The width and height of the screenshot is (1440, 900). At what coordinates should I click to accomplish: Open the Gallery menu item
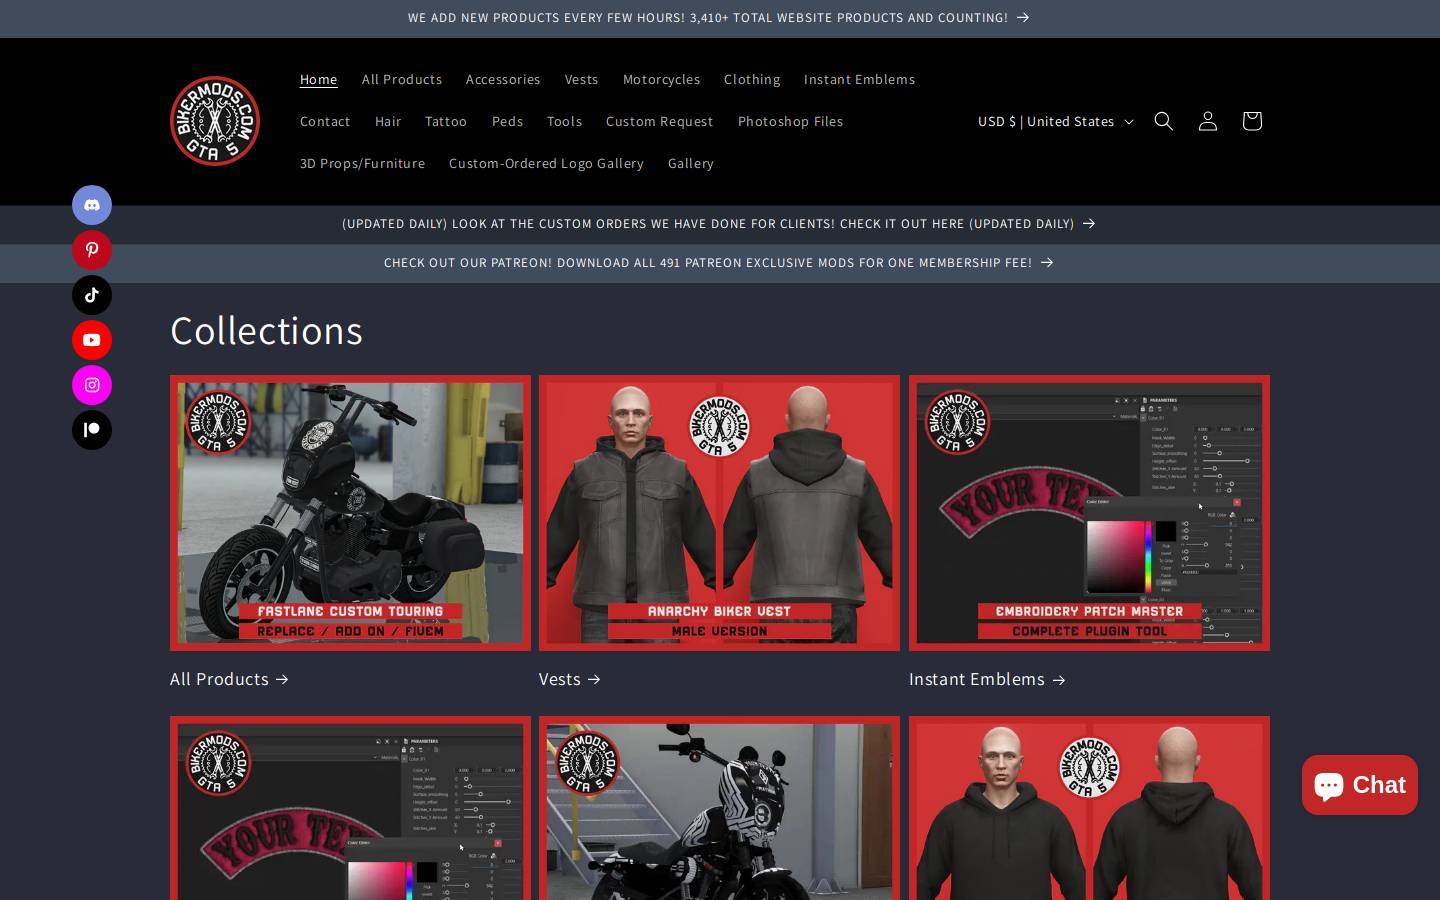691,163
